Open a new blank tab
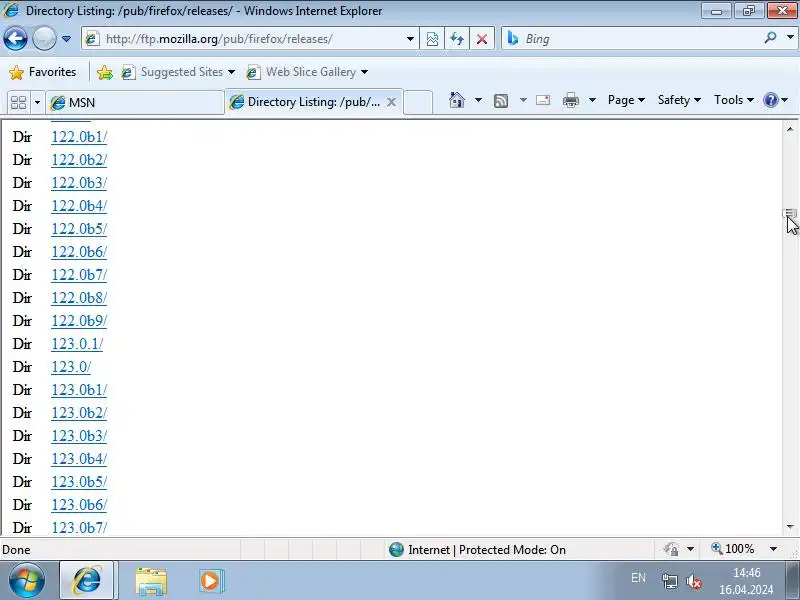The width and height of the screenshot is (800, 600). [x=418, y=102]
